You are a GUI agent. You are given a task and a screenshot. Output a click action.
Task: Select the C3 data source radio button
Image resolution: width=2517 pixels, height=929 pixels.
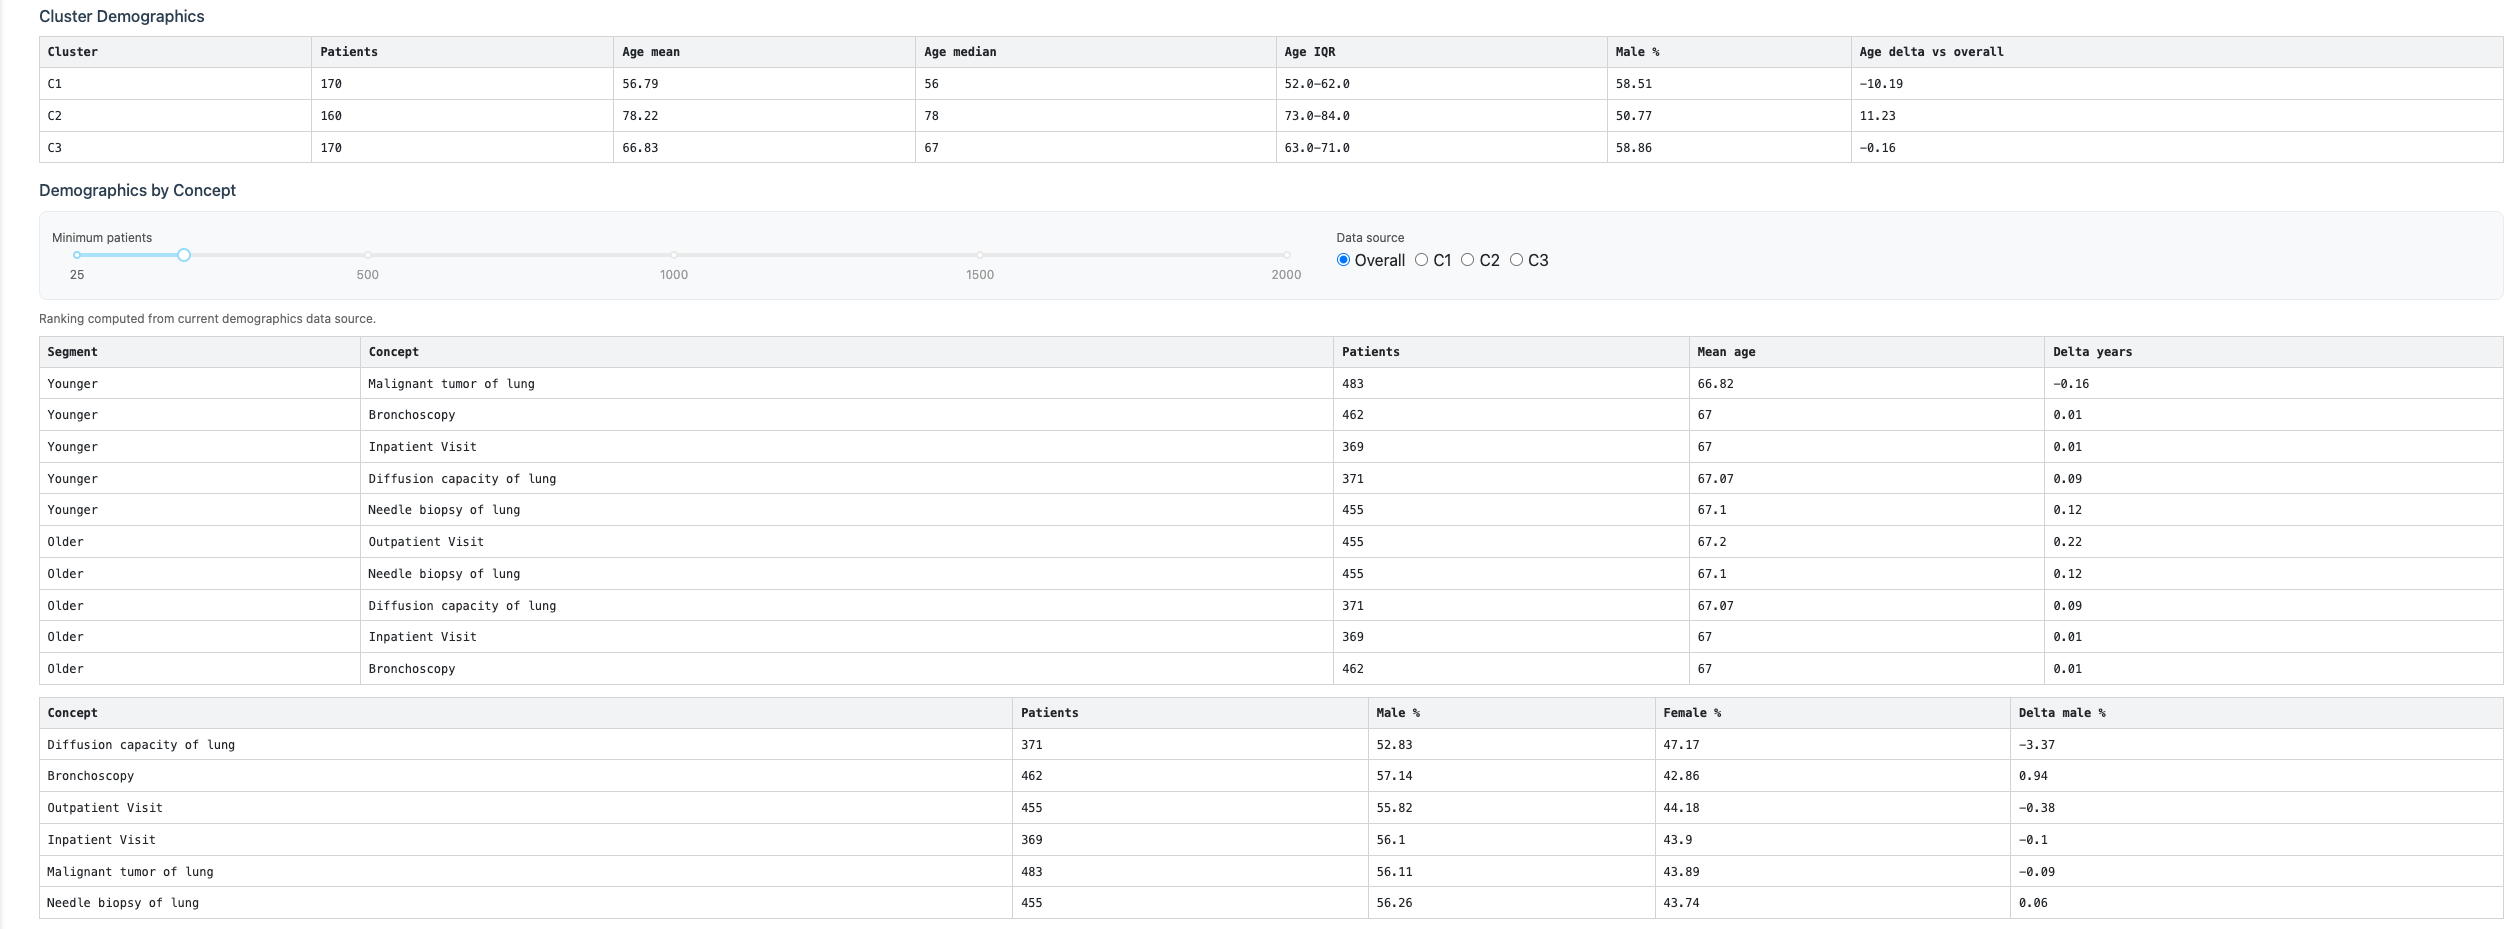click(x=1518, y=260)
